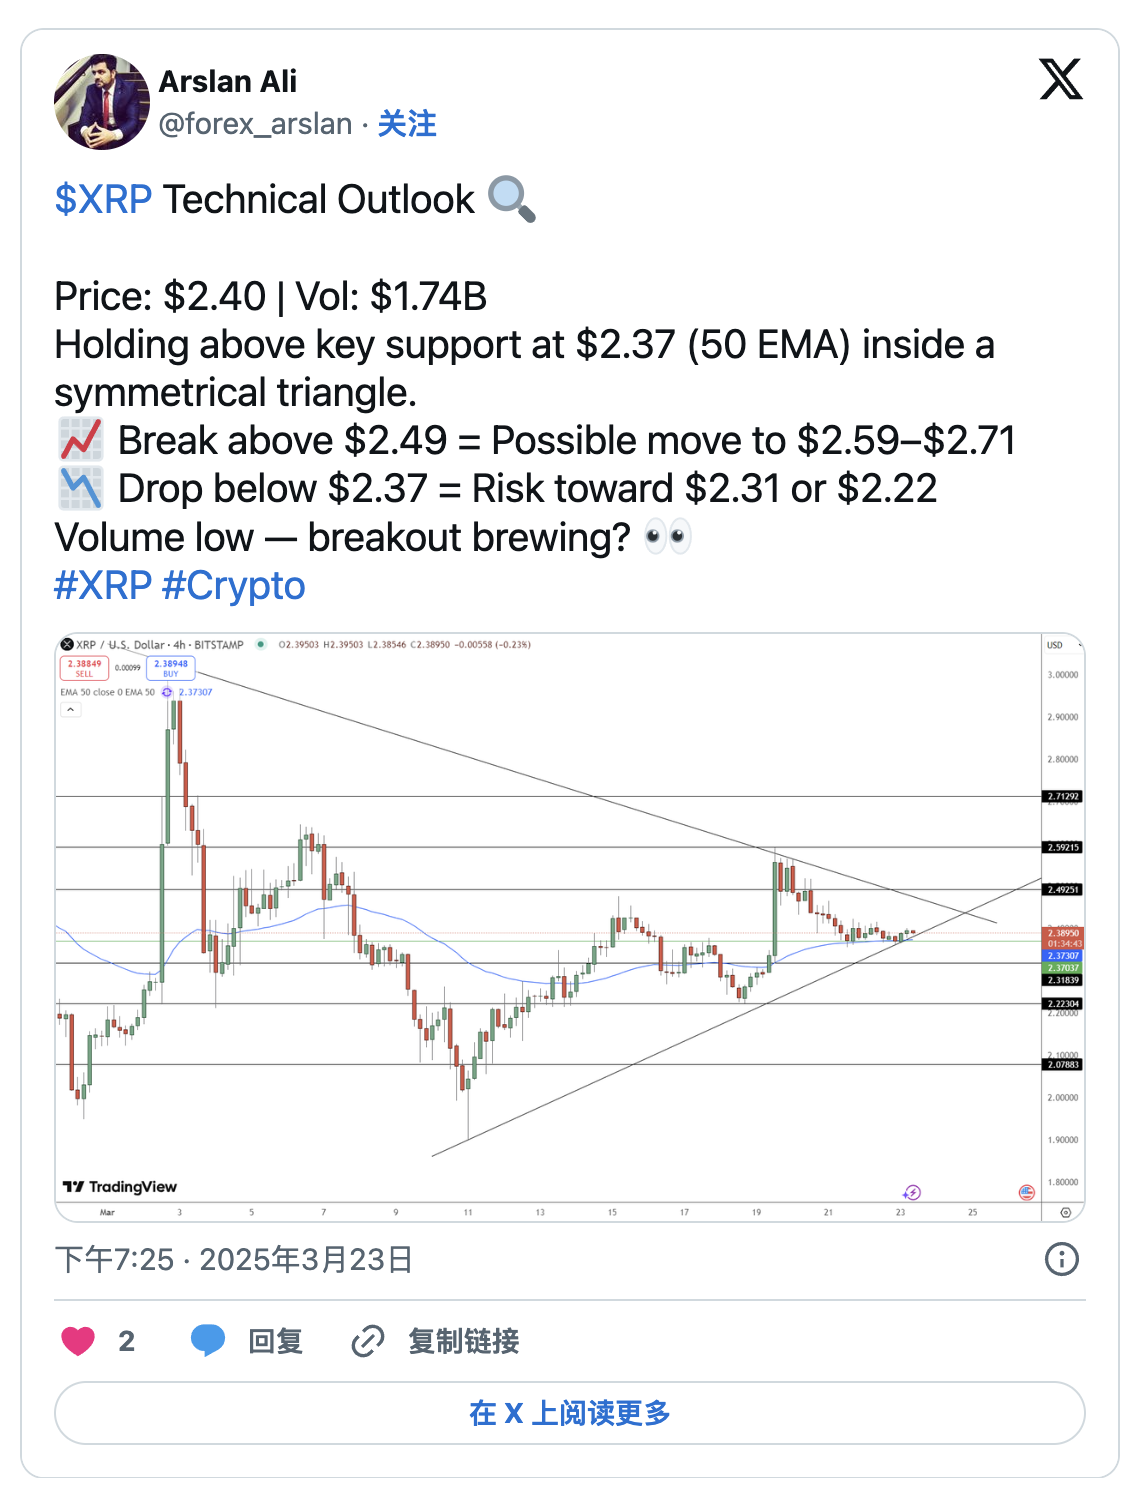Screen dimensions: 1142x1504
Task: Collapse the chart legend with chevron arrow
Action: 71,710
